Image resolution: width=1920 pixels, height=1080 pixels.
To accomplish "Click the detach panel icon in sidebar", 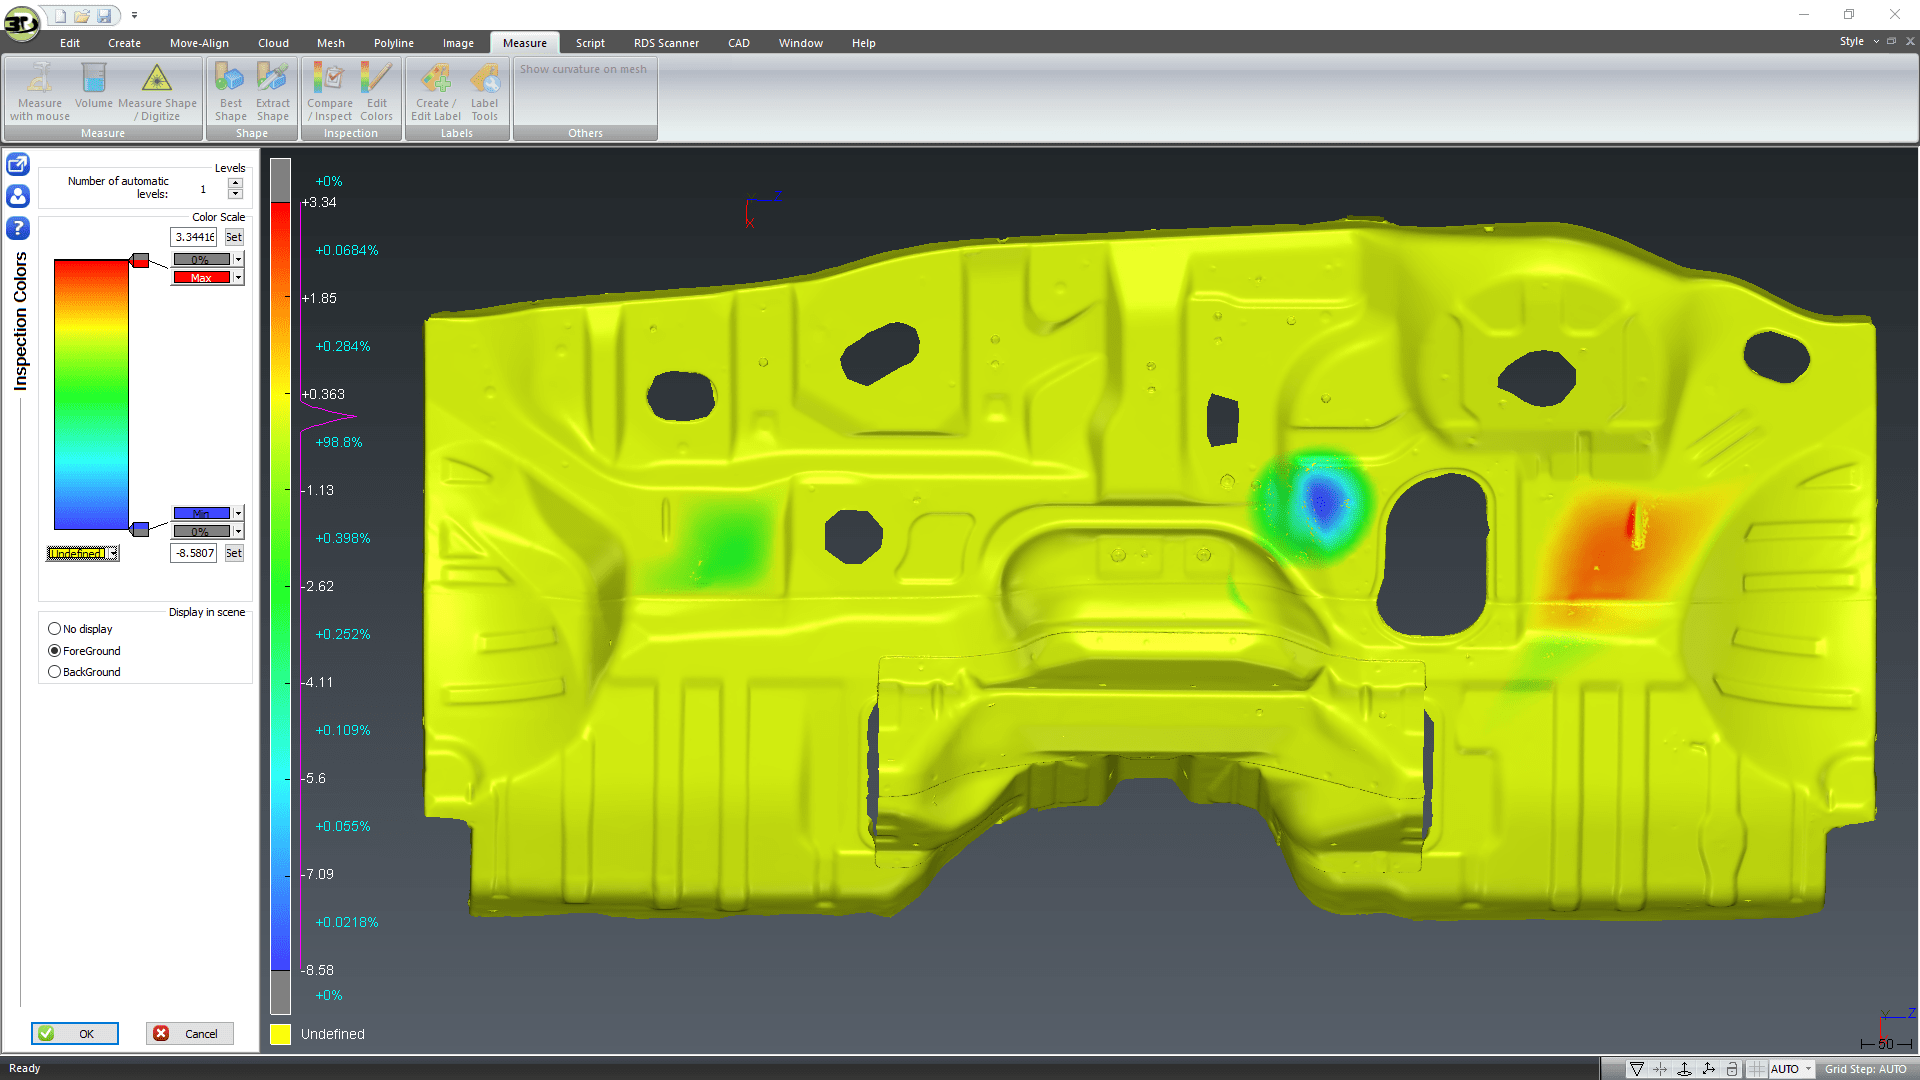I will (x=18, y=164).
